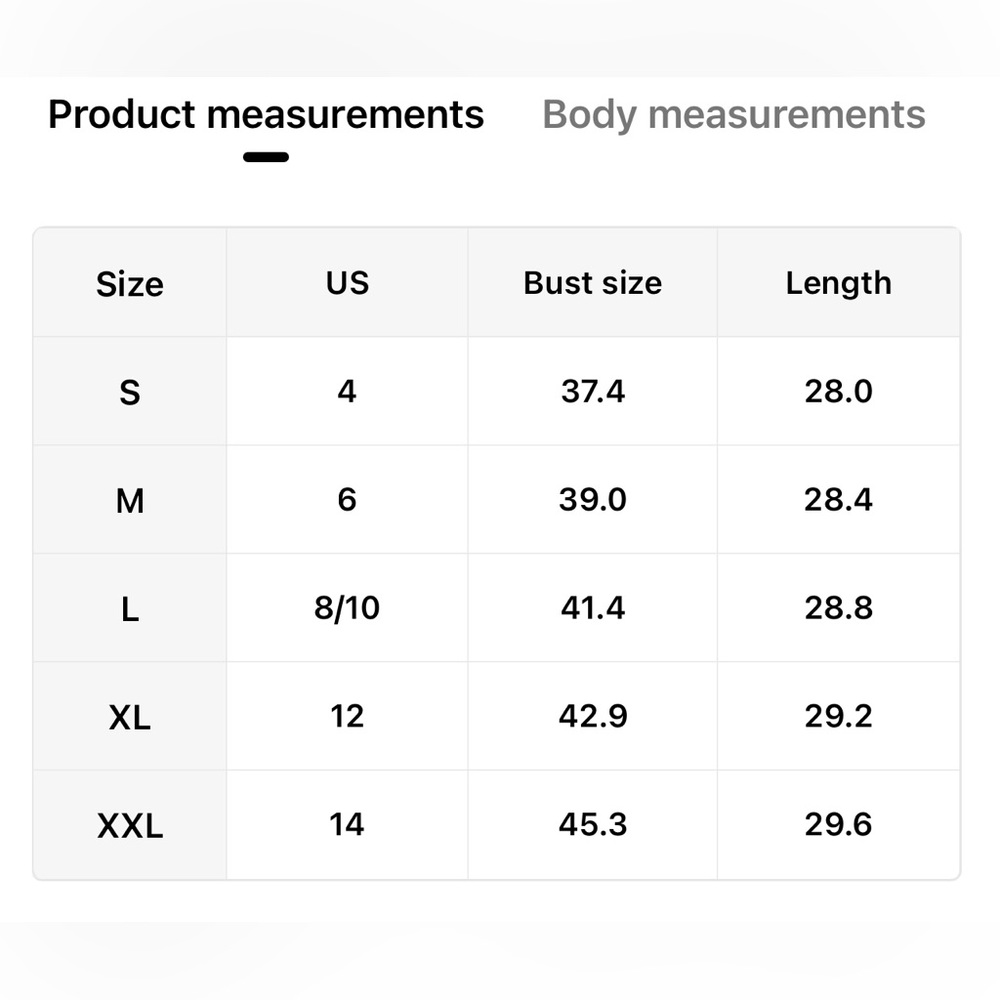
Task: Switch to the Body measurements tab
Action: [x=733, y=115]
